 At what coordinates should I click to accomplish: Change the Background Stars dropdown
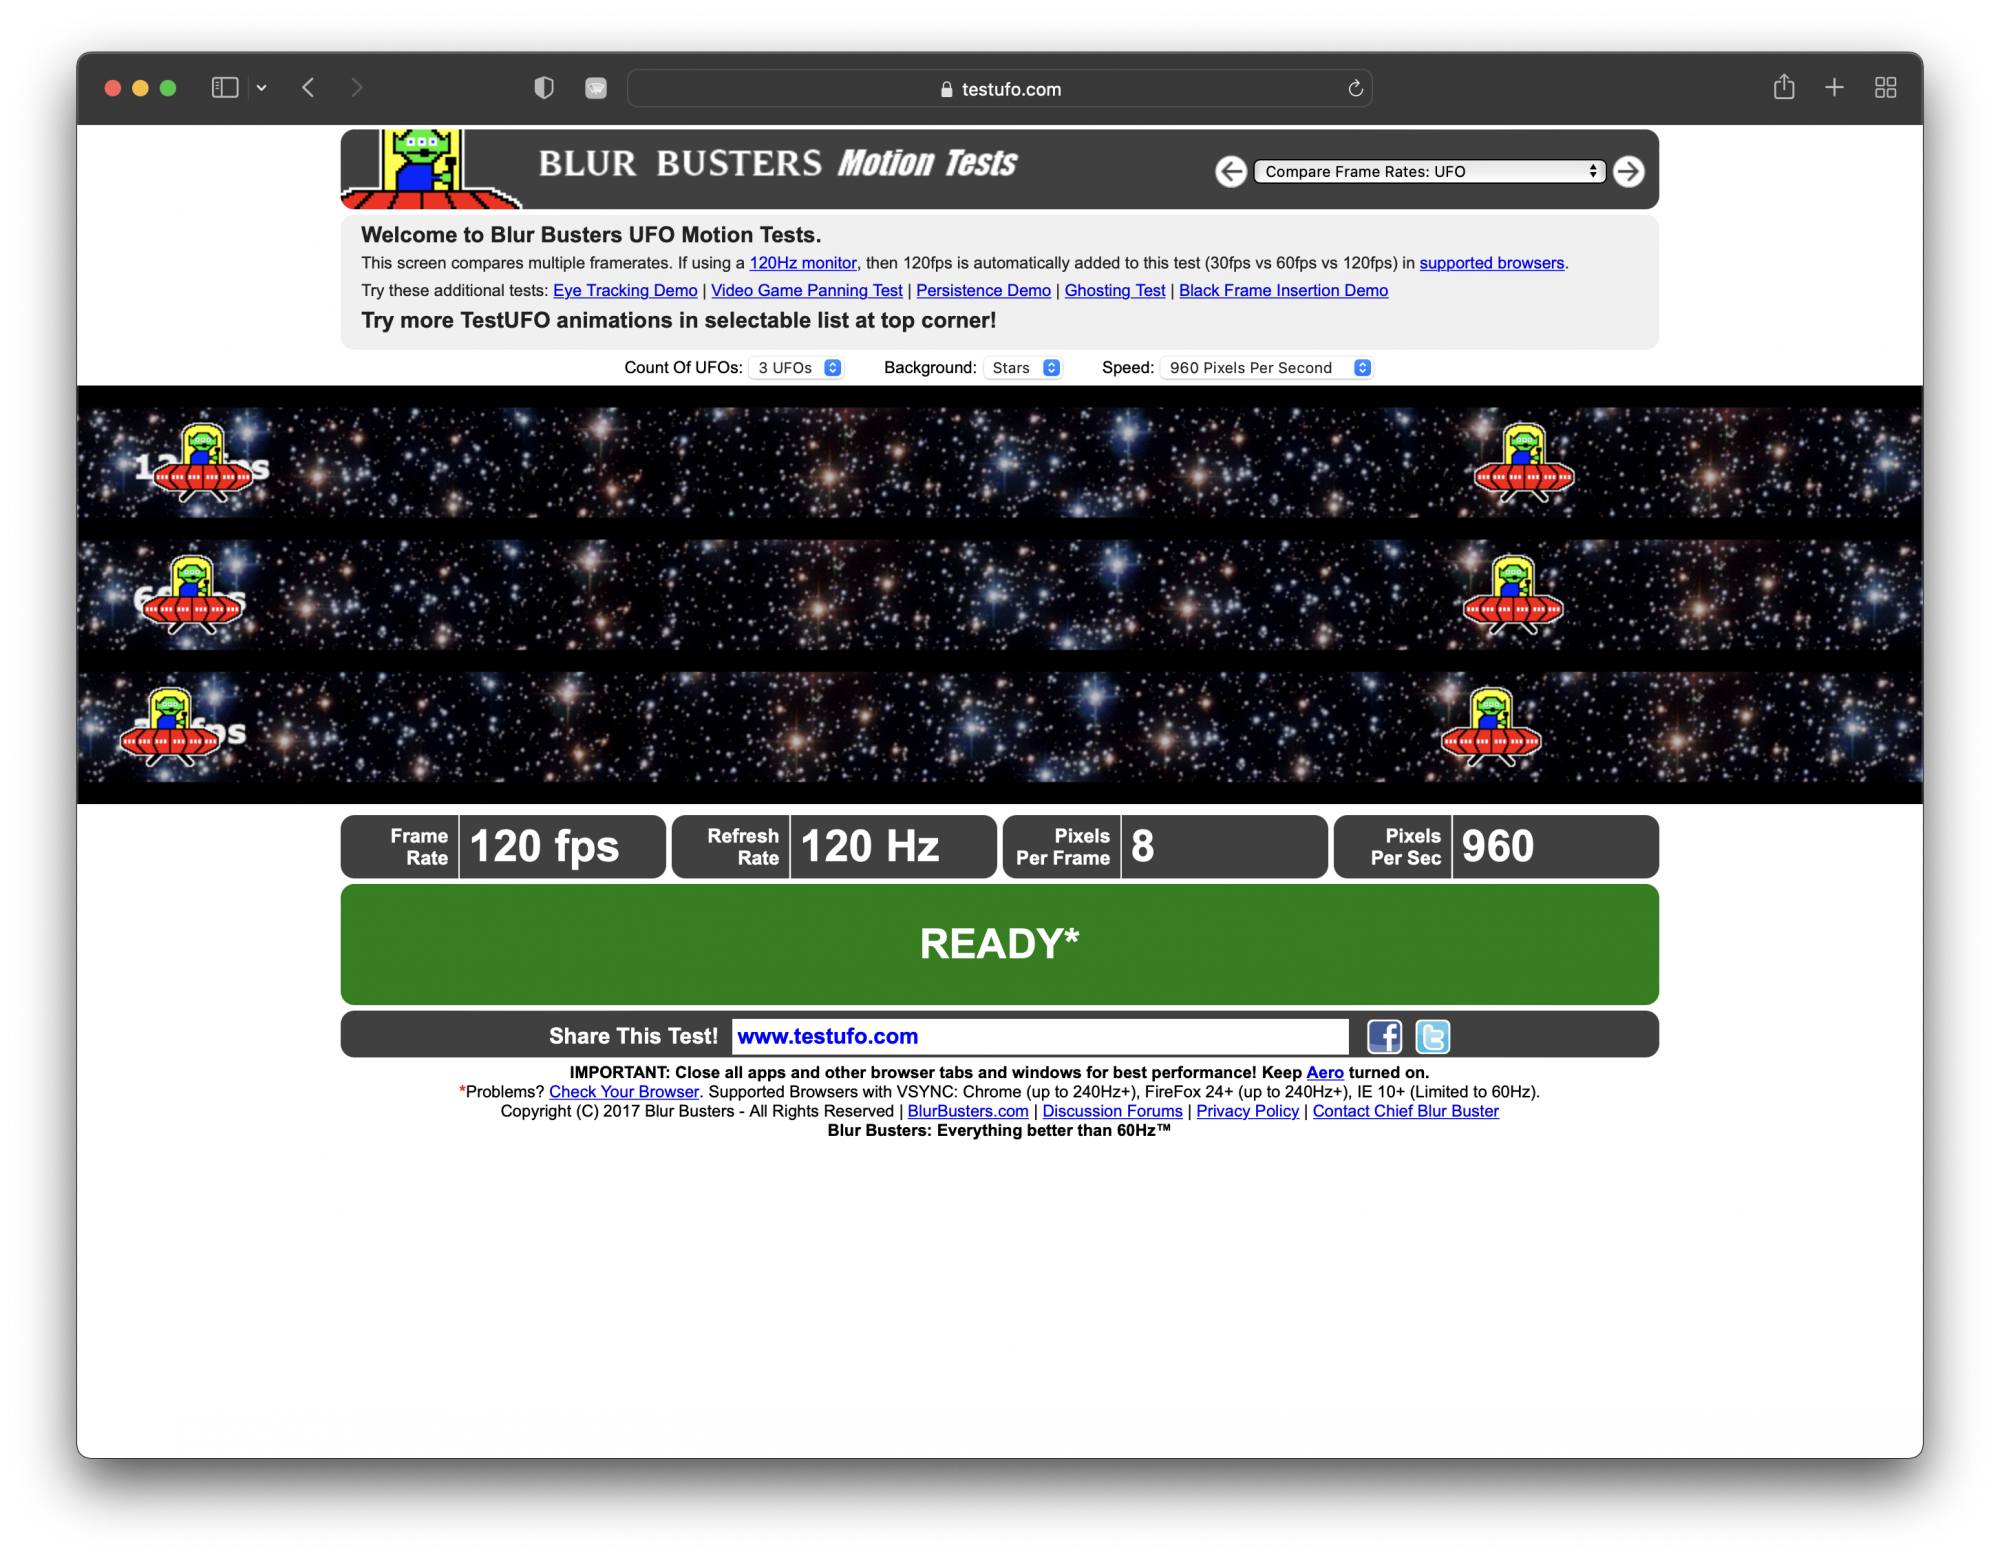click(x=1024, y=368)
